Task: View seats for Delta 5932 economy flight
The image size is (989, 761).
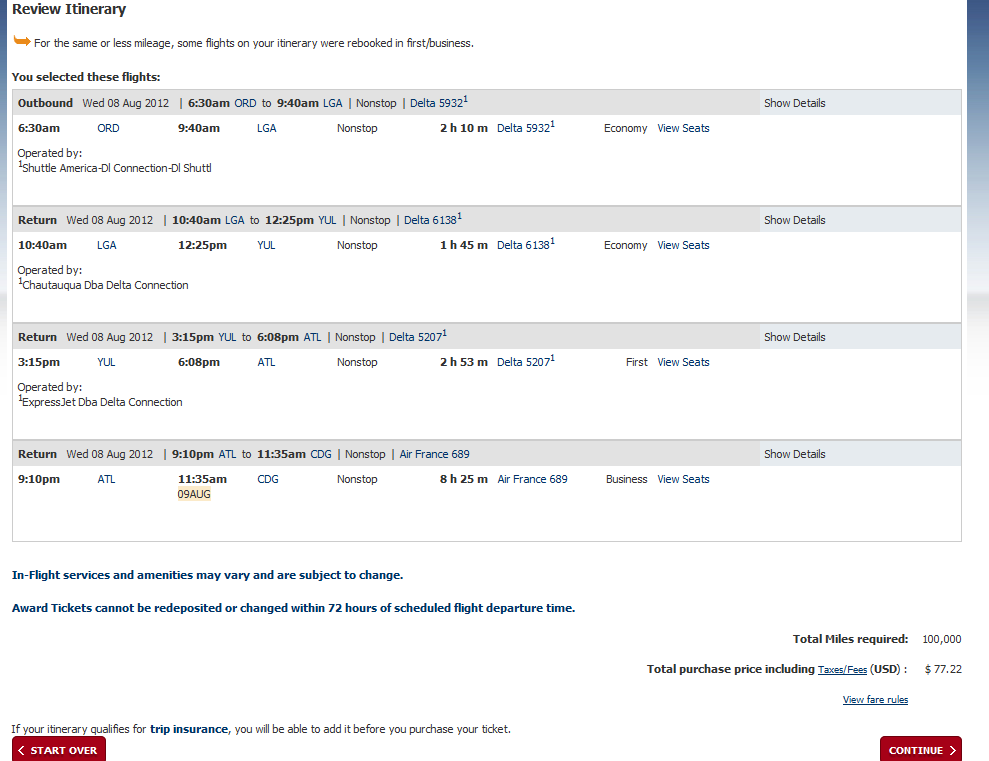Action: (x=683, y=128)
